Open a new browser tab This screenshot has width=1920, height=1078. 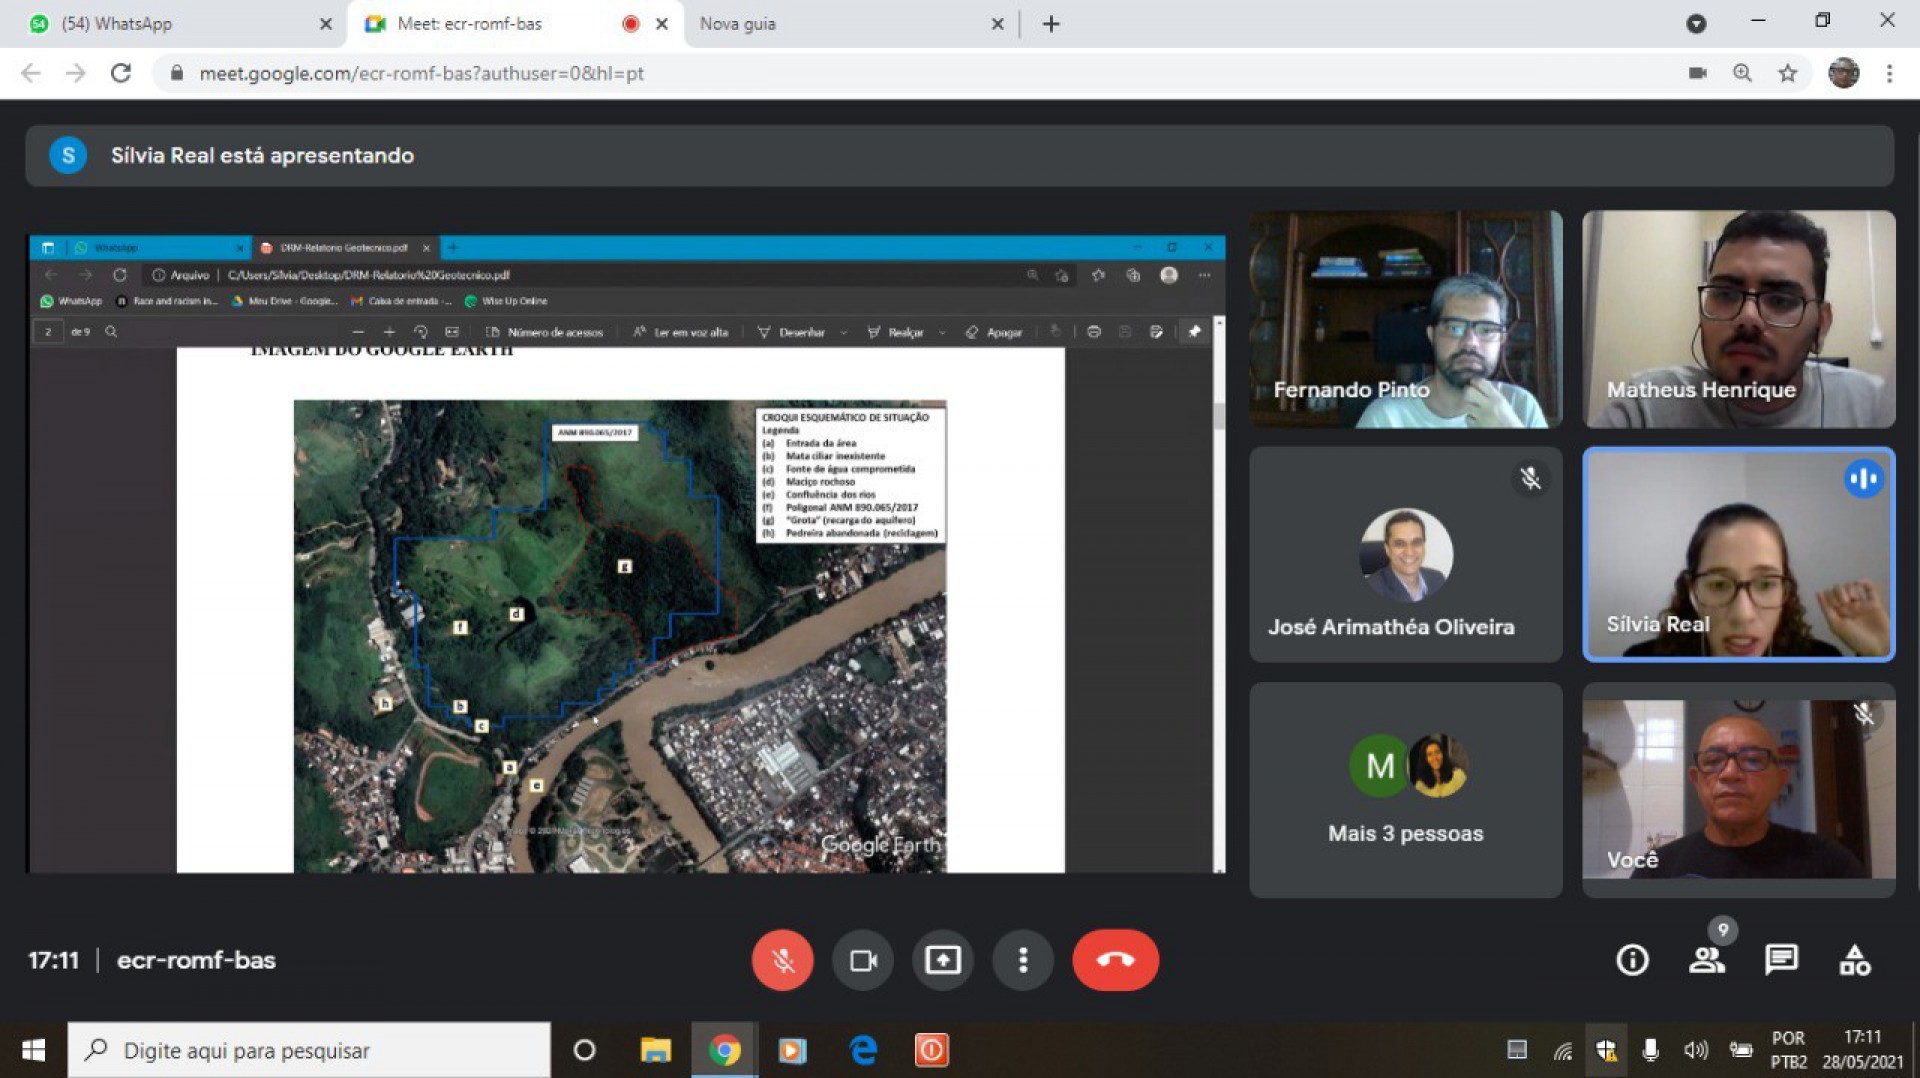(x=1051, y=24)
